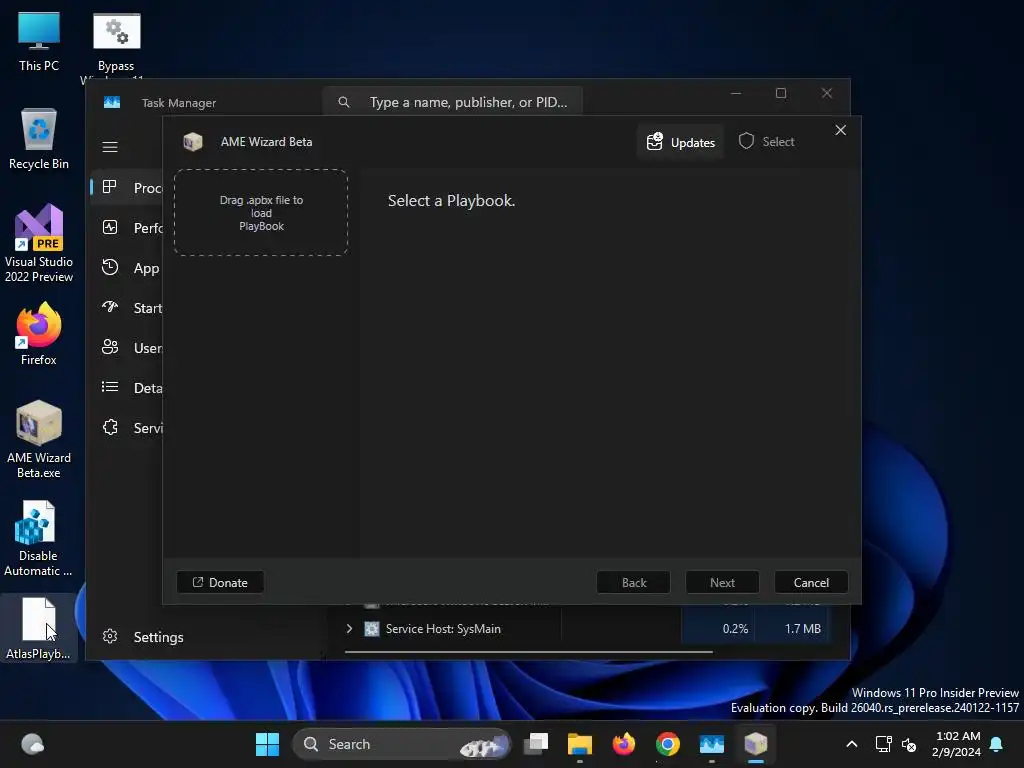The width and height of the screenshot is (1024, 768).
Task: Click the Back button
Action: pyautogui.click(x=633, y=583)
